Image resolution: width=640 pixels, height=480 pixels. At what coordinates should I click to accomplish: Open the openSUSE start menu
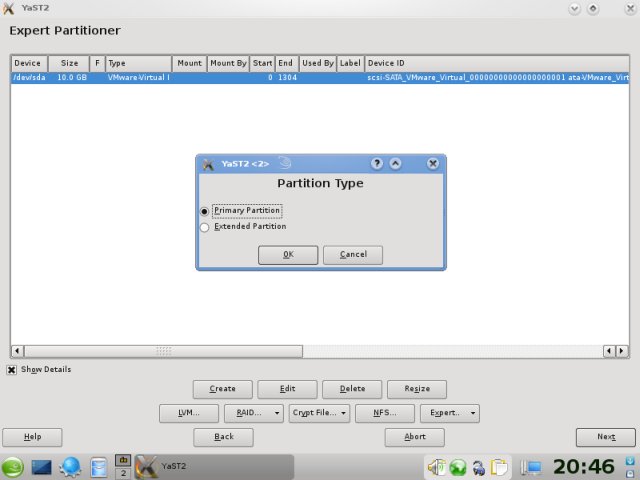13,467
